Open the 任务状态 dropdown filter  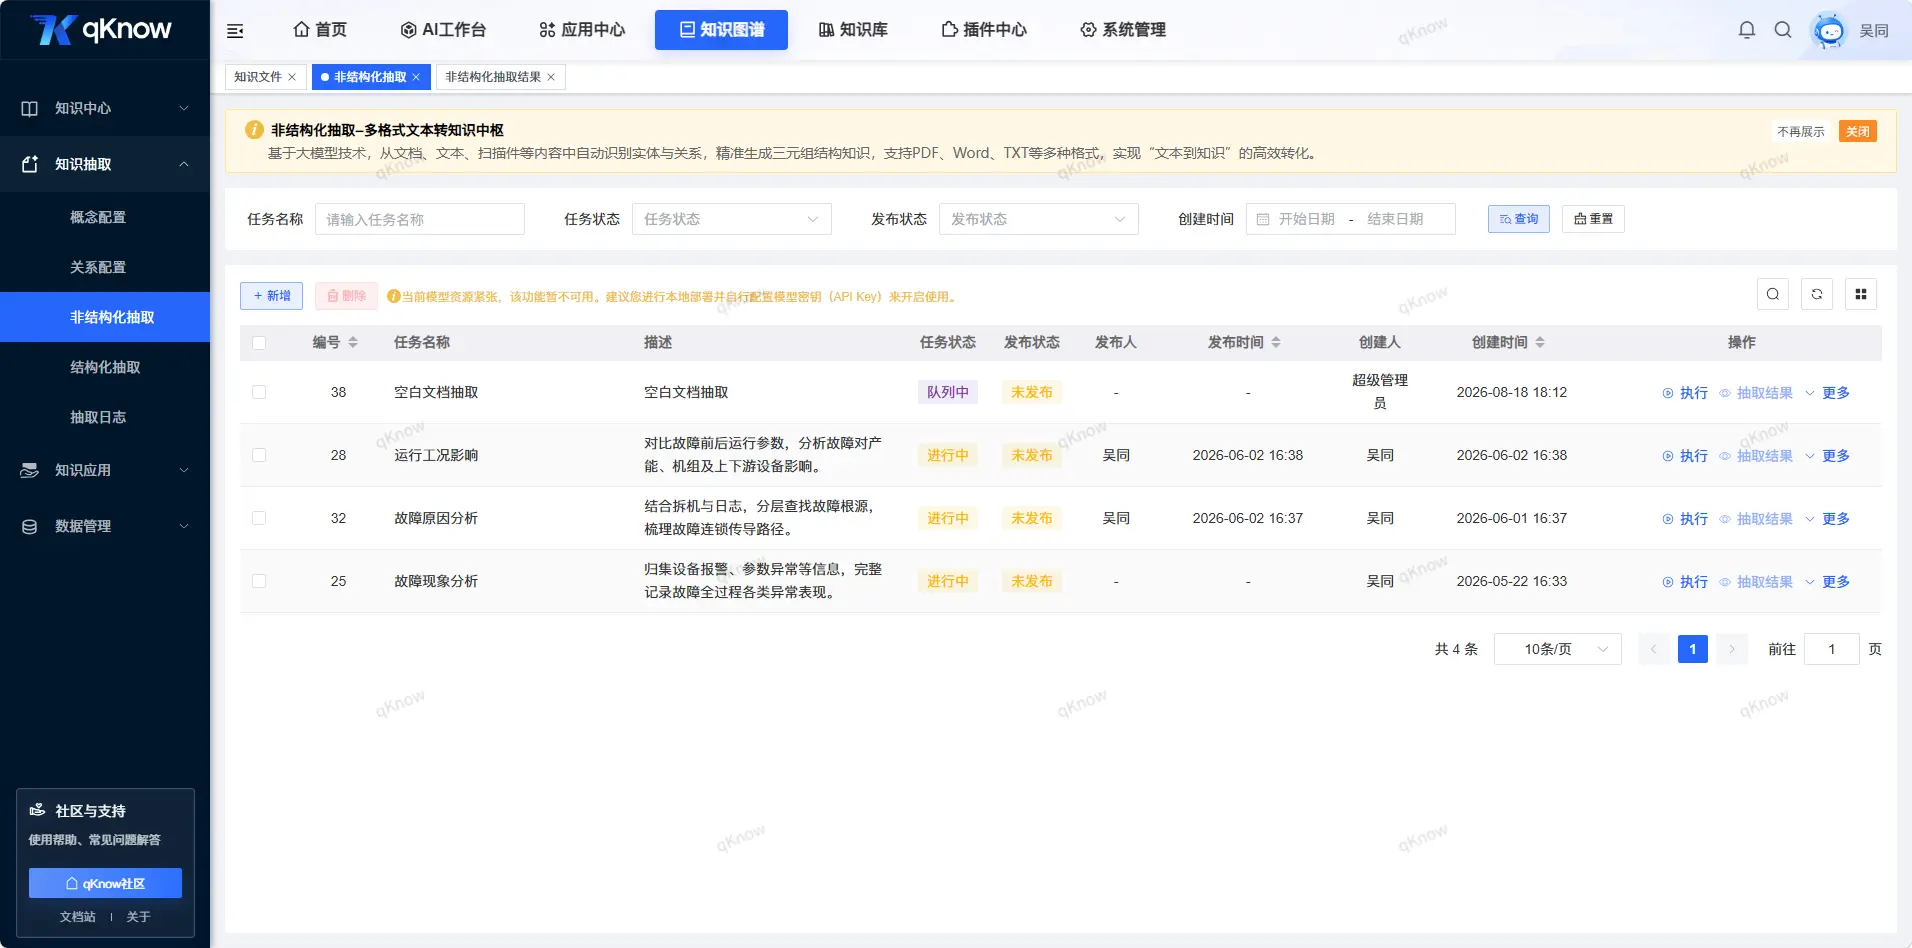pyautogui.click(x=732, y=219)
